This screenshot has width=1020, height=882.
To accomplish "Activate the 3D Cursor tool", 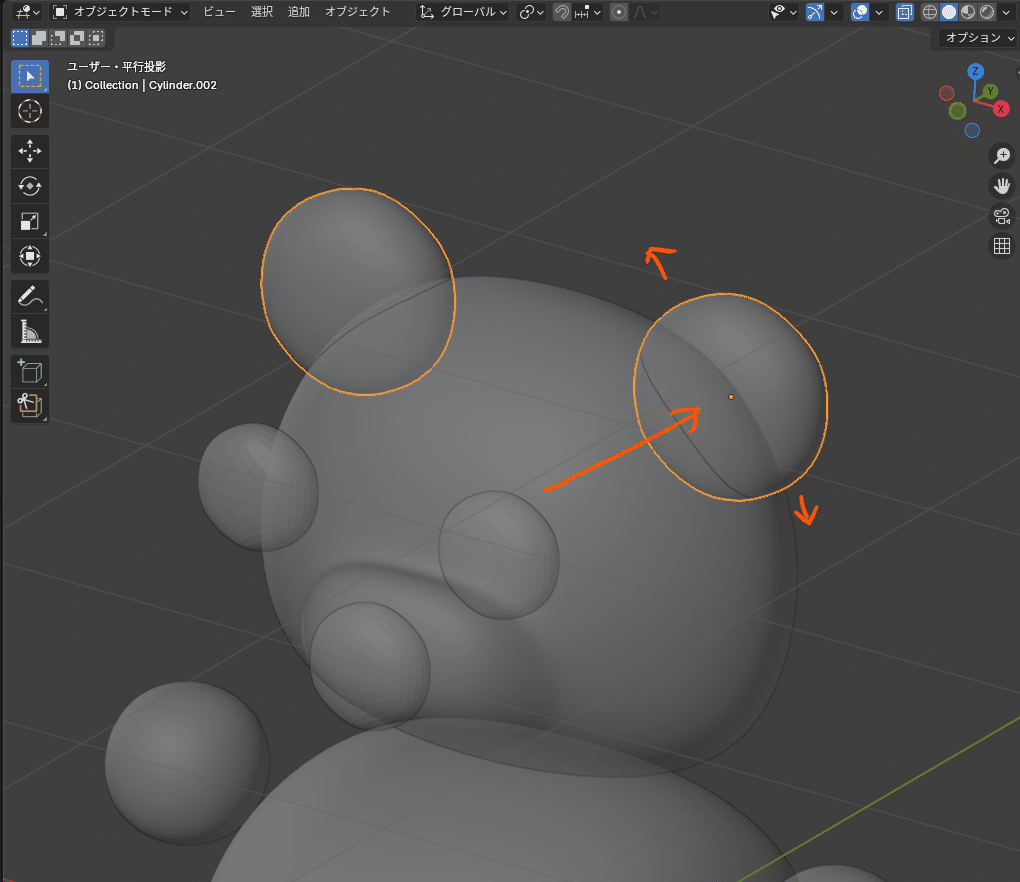I will pyautogui.click(x=29, y=111).
